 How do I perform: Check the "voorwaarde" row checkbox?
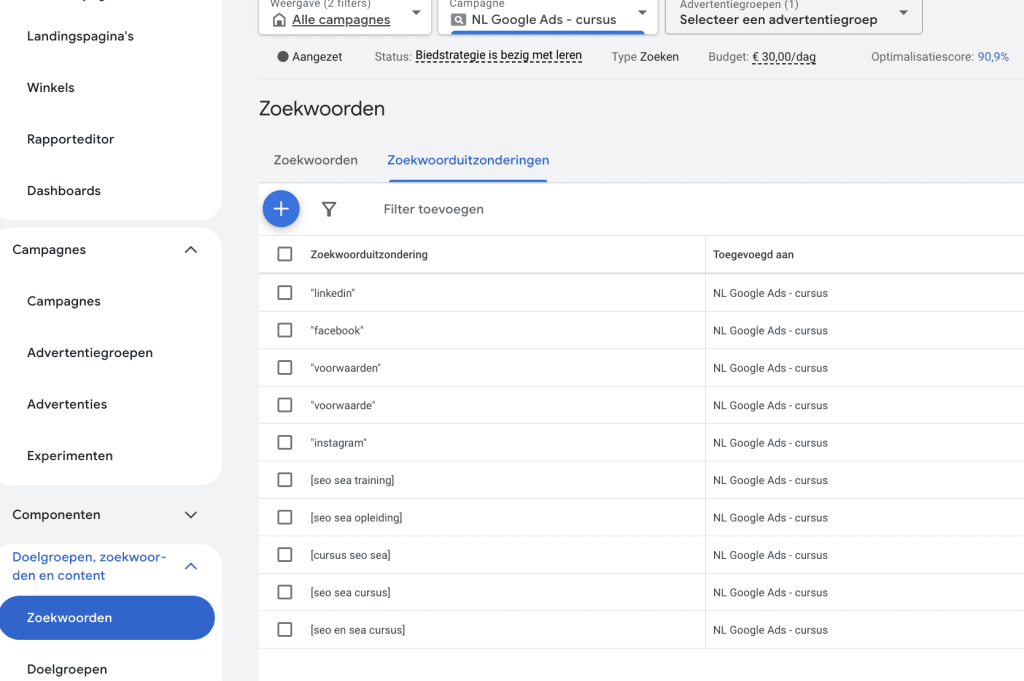tap(285, 405)
